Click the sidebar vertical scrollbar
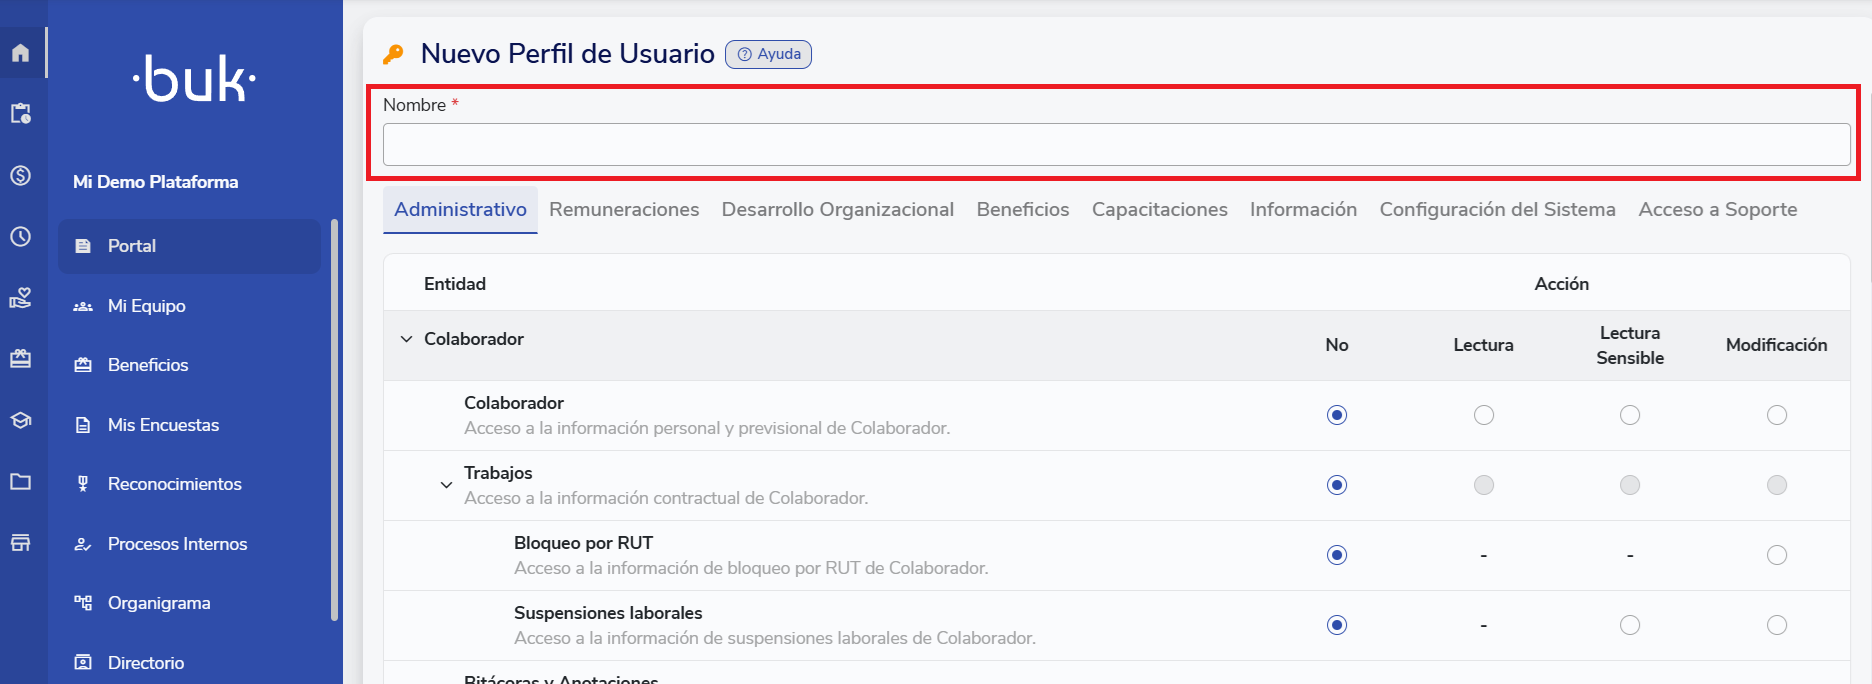 334,420
